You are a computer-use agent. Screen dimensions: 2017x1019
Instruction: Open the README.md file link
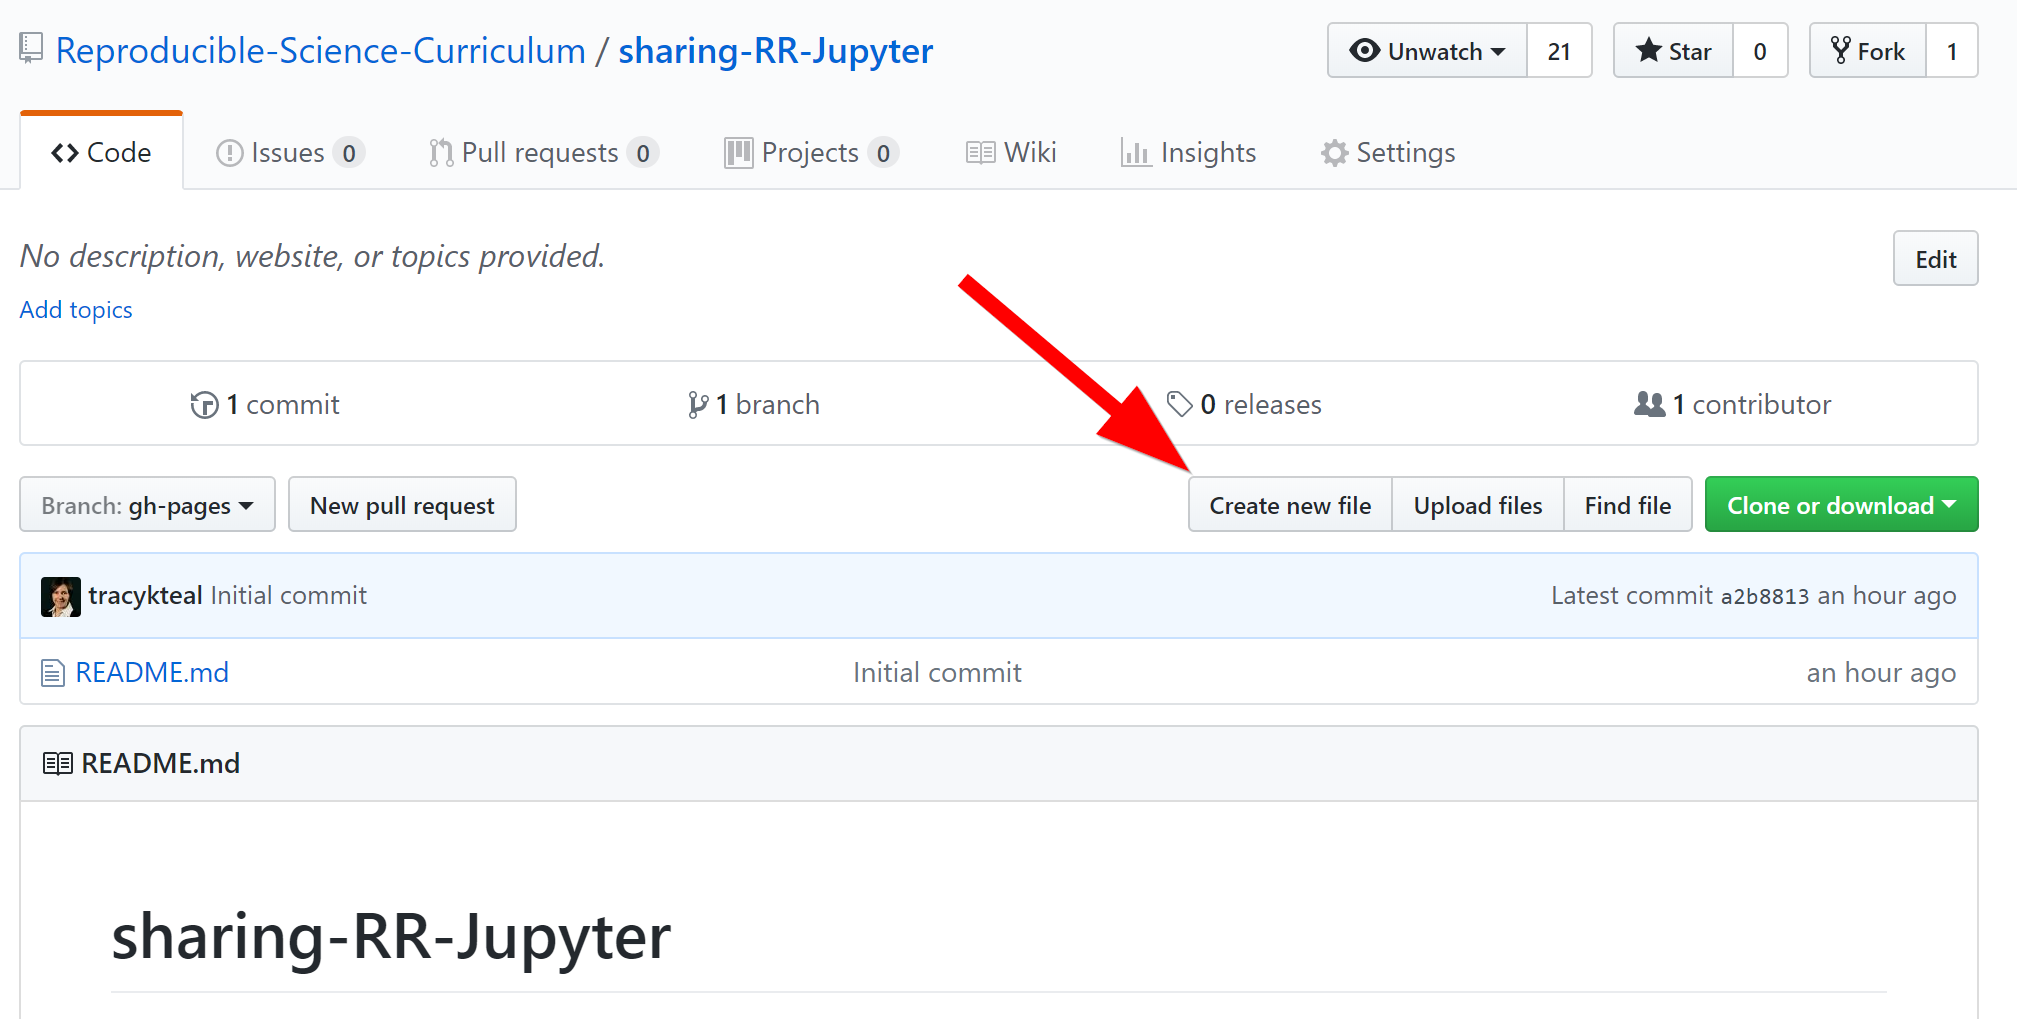point(152,673)
